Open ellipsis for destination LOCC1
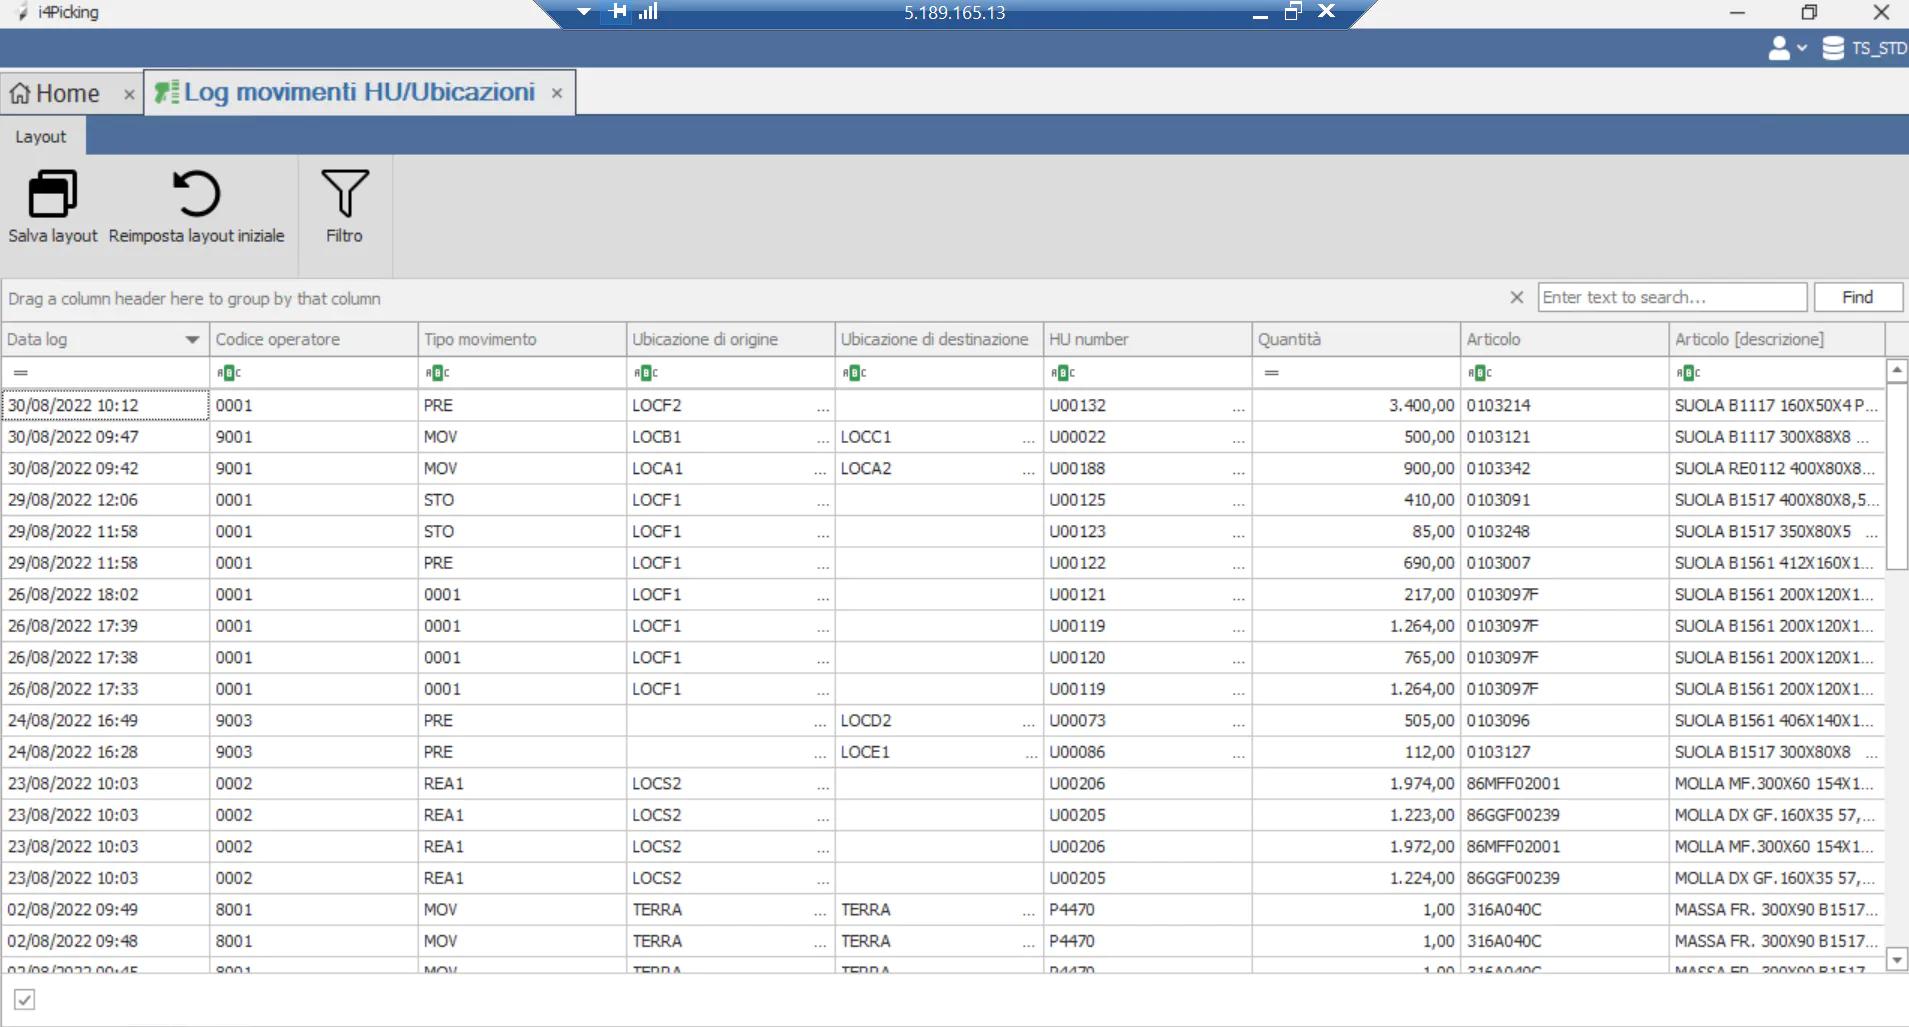This screenshot has height=1027, width=1909. [1029, 438]
